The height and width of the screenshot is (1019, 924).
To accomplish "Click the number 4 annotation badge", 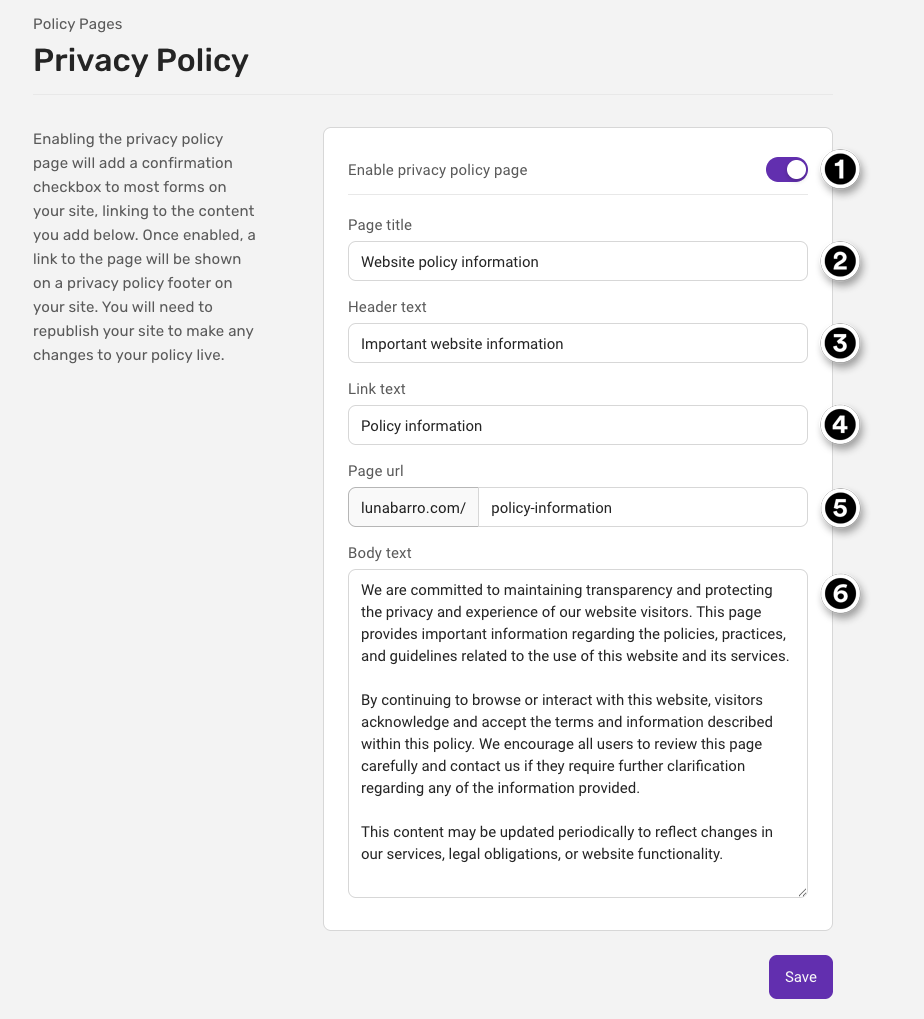I will (840, 425).
